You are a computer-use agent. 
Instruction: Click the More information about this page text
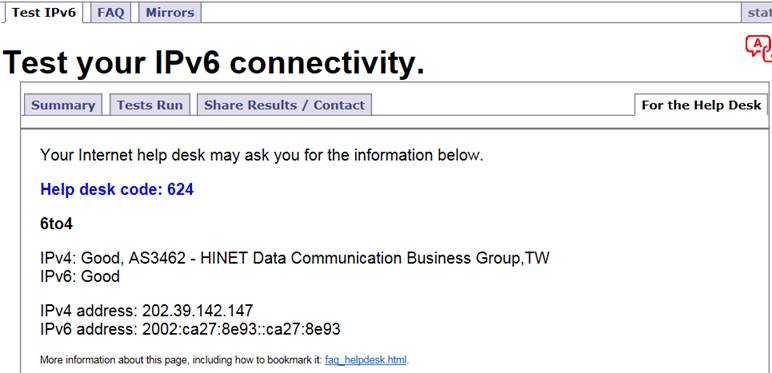[x=181, y=360]
